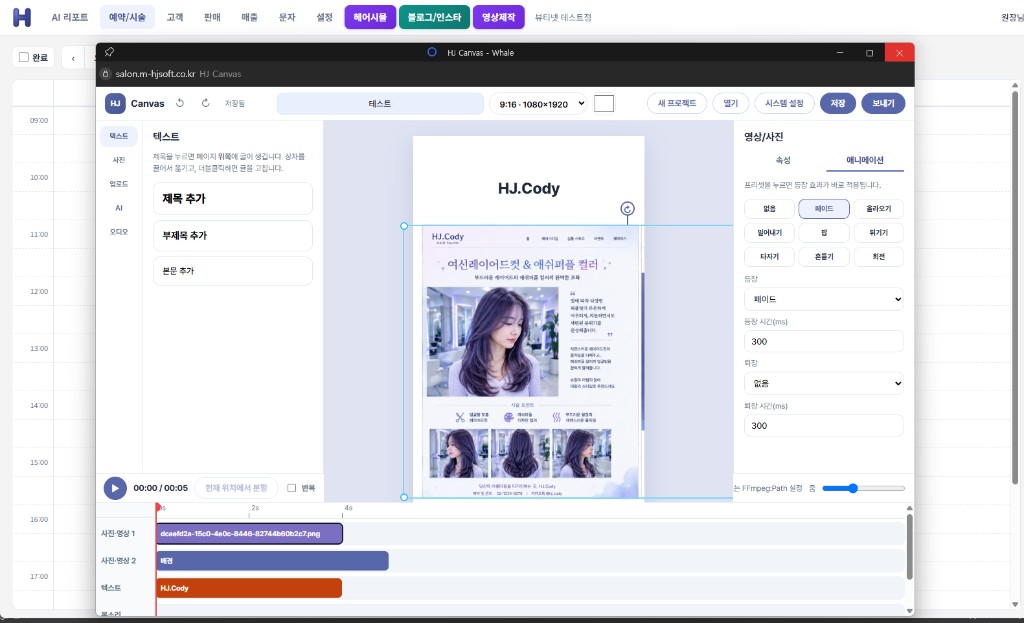The width and height of the screenshot is (1024, 623).
Task: Click 본문 추가 to add body text
Action: coord(232,270)
